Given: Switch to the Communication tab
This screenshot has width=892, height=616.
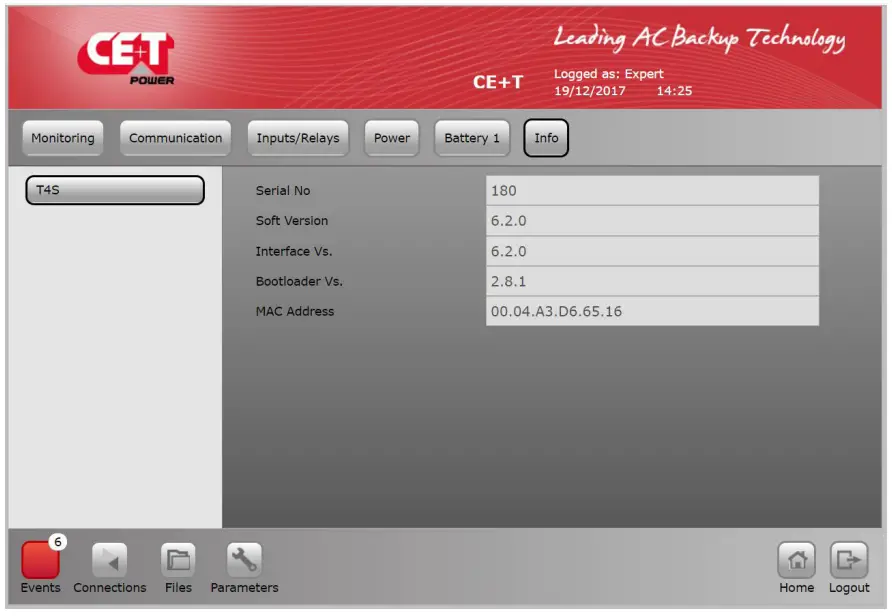Looking at the screenshot, I should (175, 138).
